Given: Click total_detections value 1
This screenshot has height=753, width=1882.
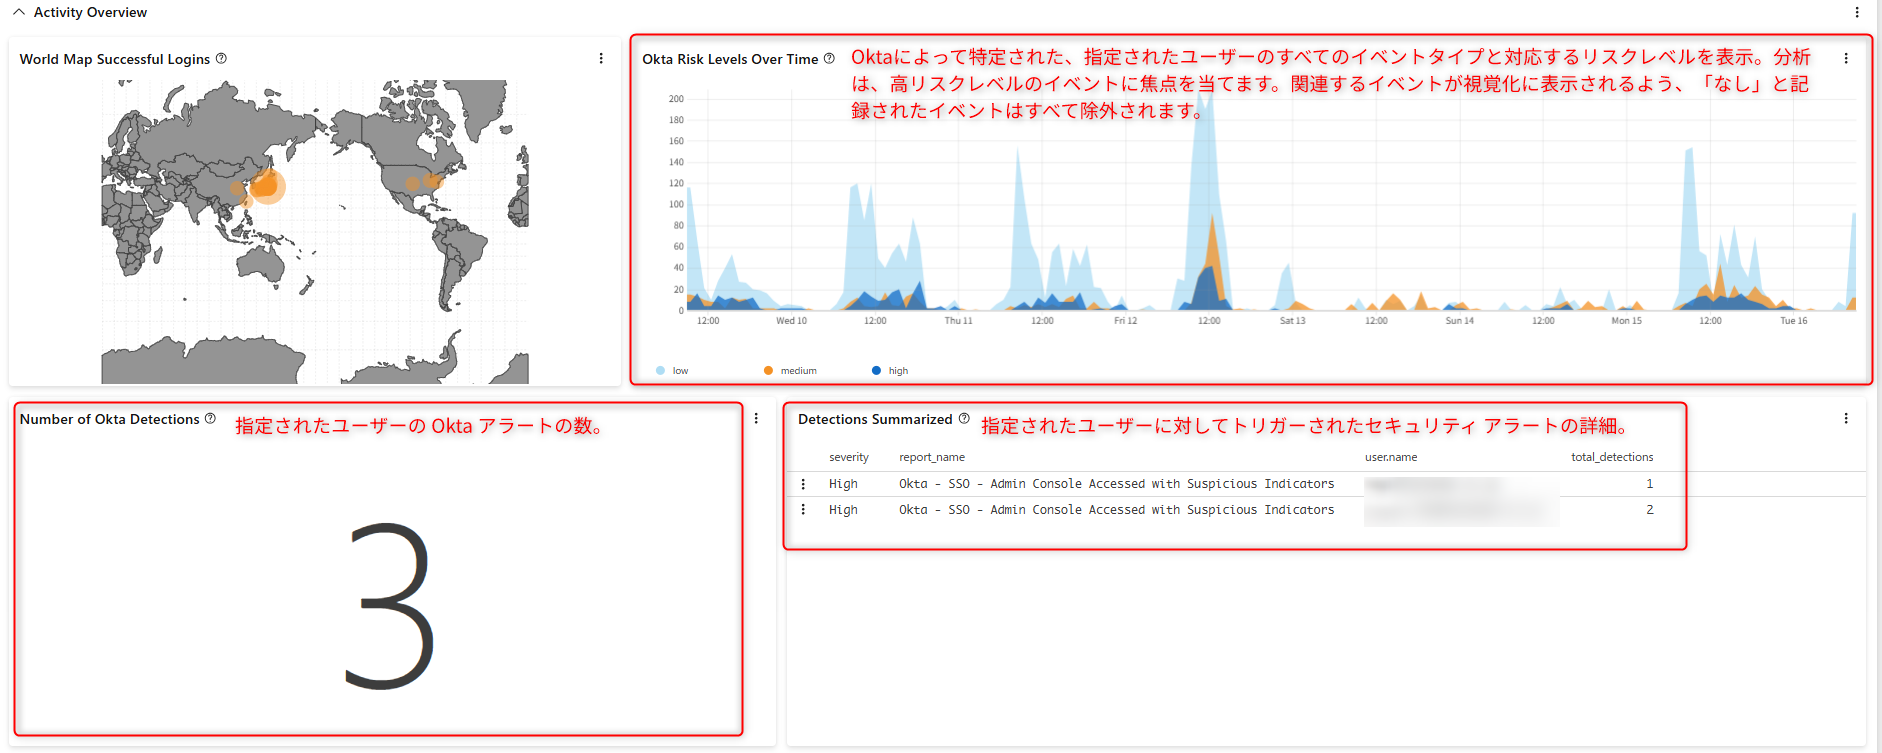Looking at the screenshot, I should 1650,484.
